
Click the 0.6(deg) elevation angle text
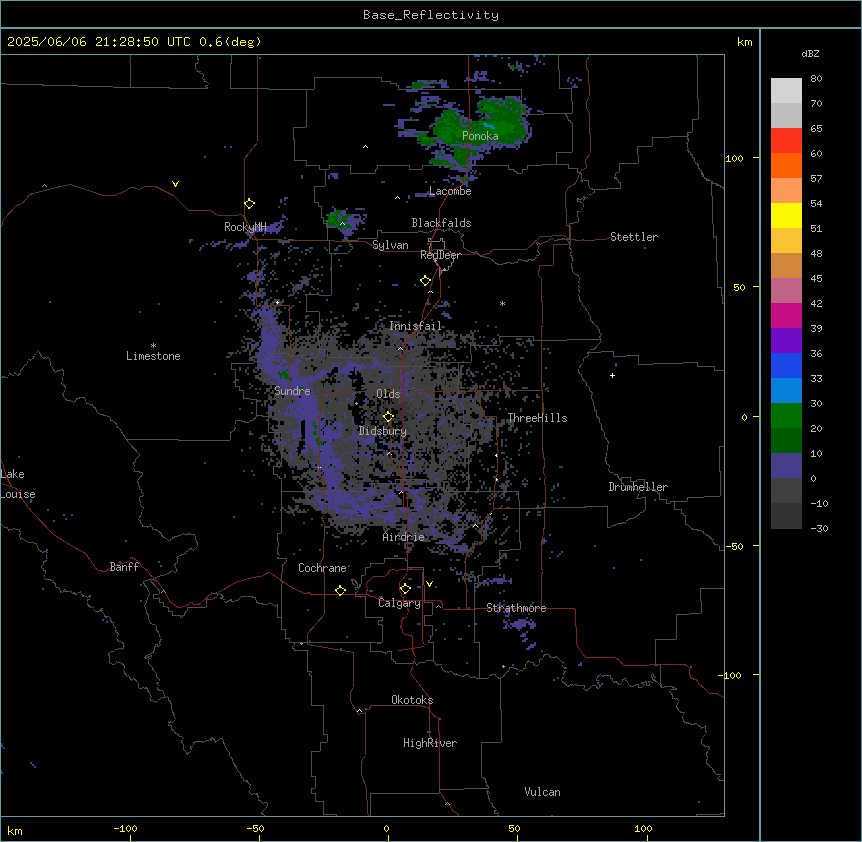230,42
